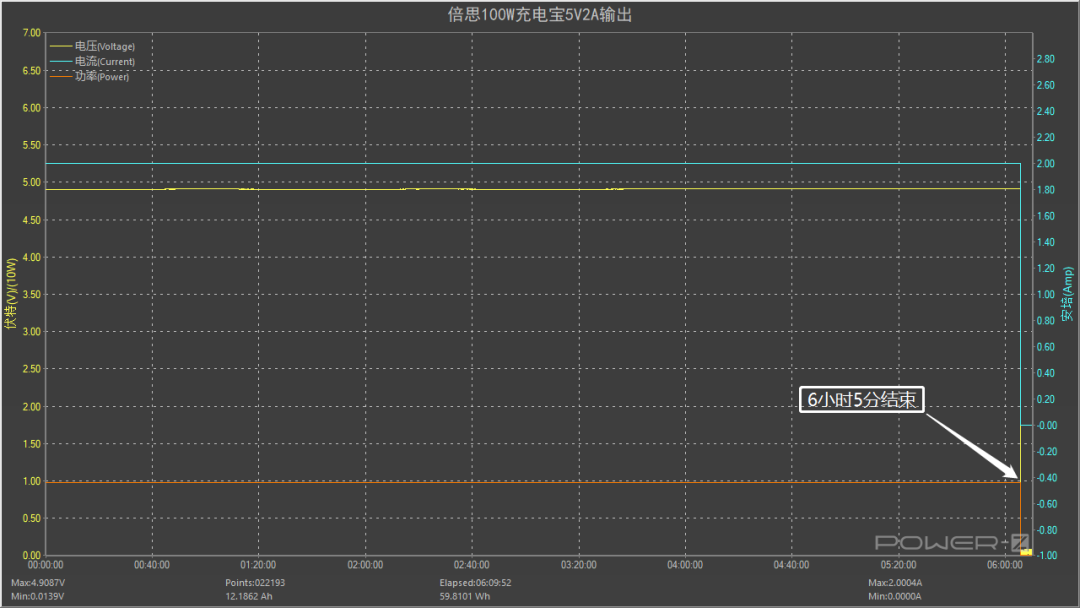Click the Min:0.0139V readout
The width and height of the screenshot is (1080, 608).
tap(37, 596)
